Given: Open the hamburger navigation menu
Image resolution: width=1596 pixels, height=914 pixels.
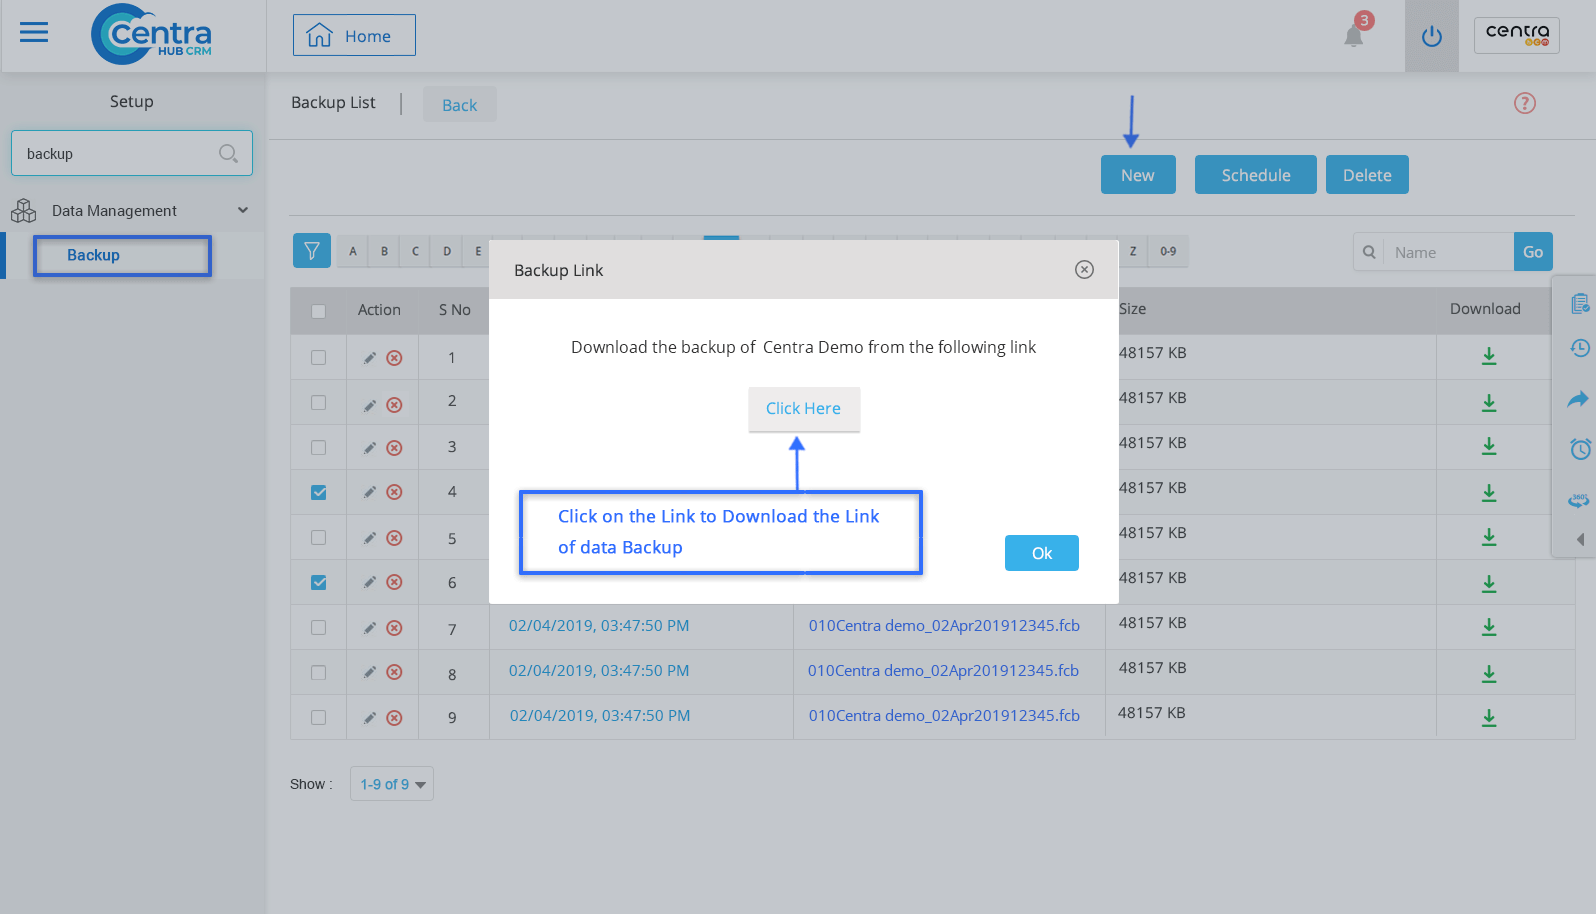Looking at the screenshot, I should (34, 33).
